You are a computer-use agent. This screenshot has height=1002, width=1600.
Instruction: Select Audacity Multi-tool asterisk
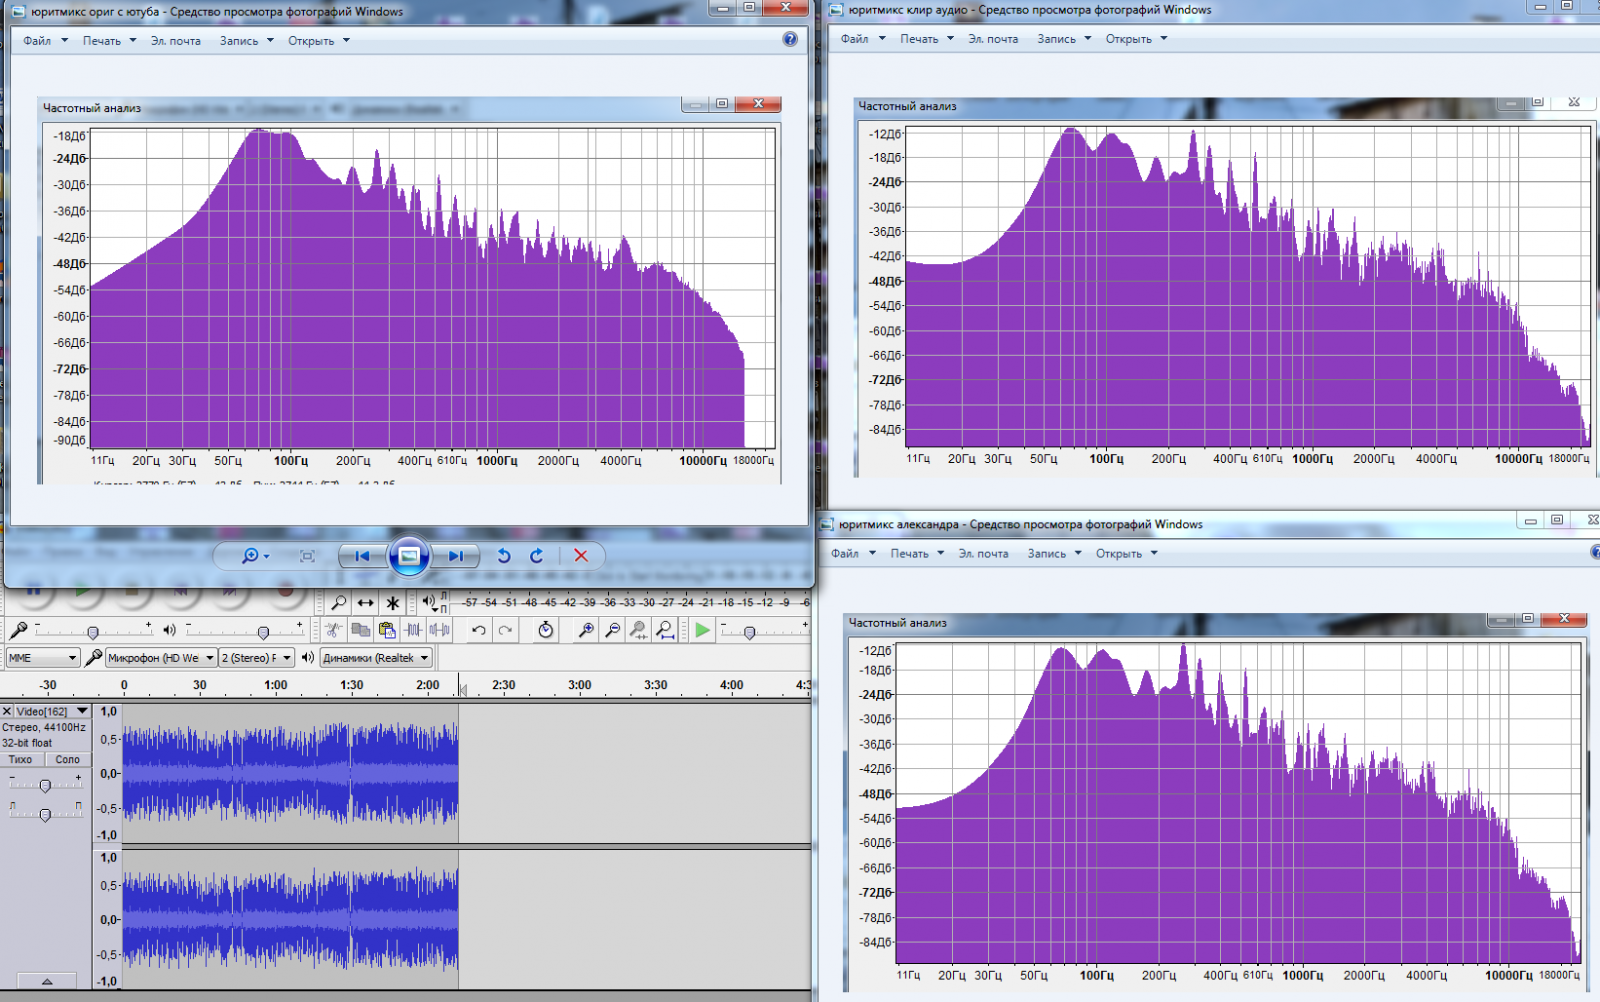pos(393,603)
